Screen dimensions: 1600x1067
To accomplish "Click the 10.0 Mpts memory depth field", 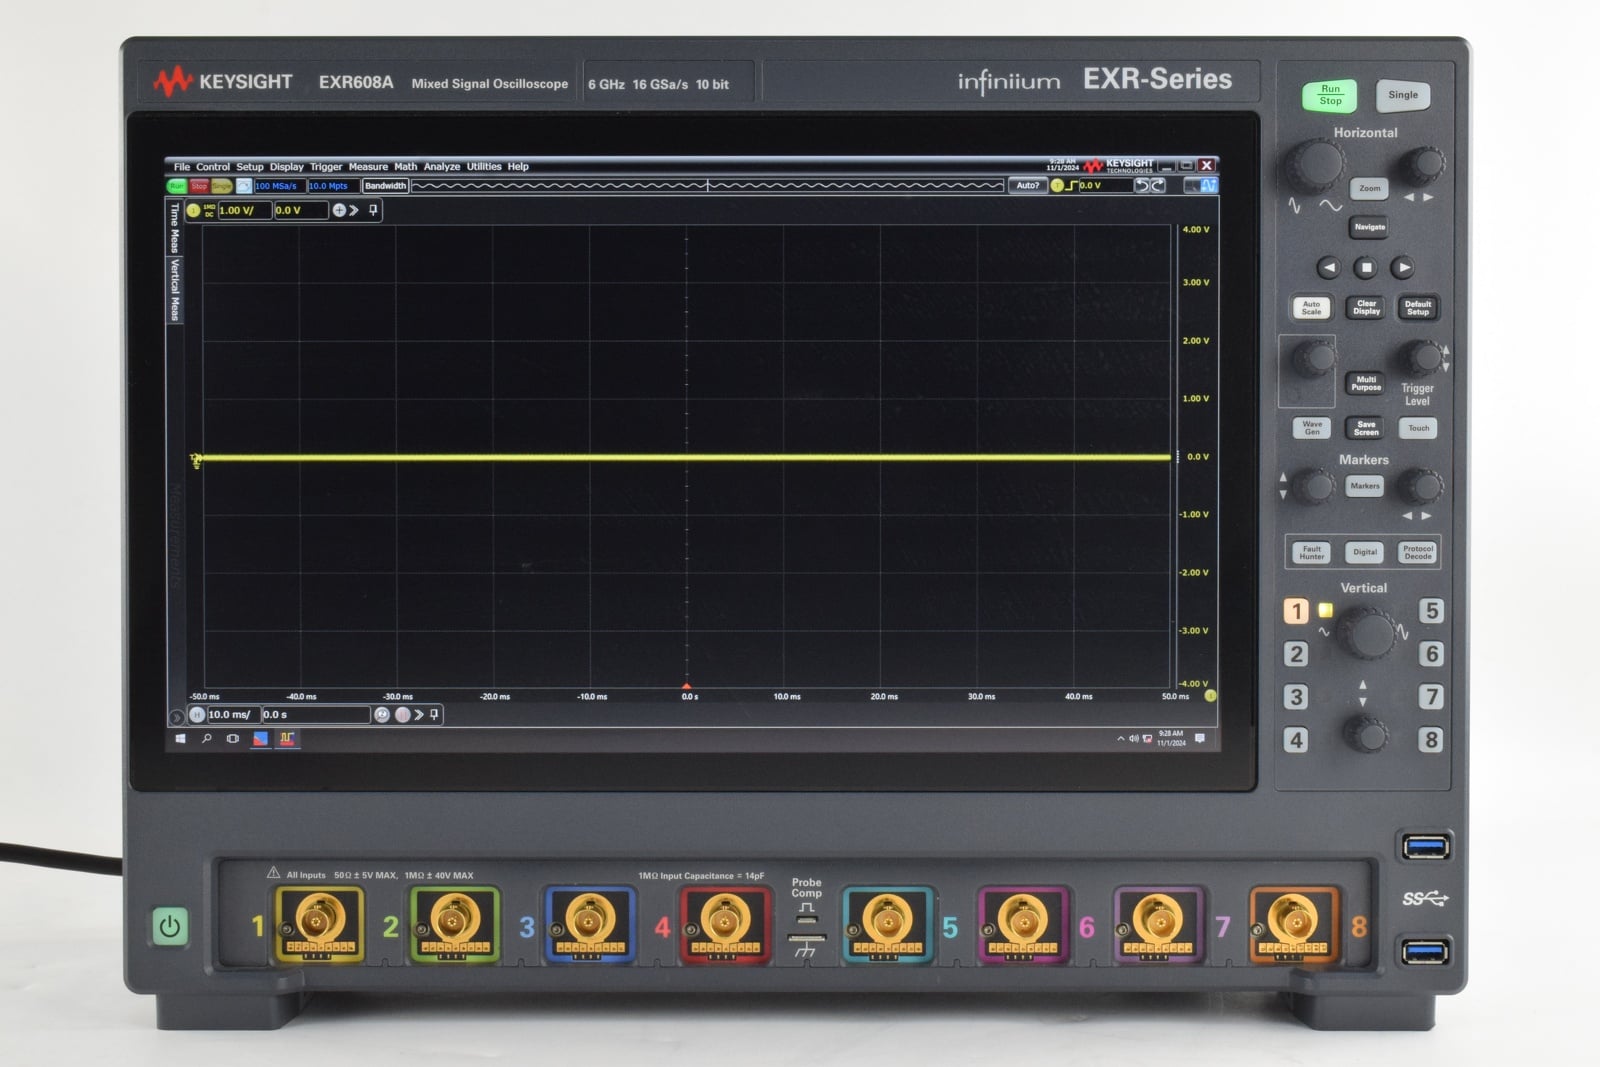I will (x=332, y=186).
